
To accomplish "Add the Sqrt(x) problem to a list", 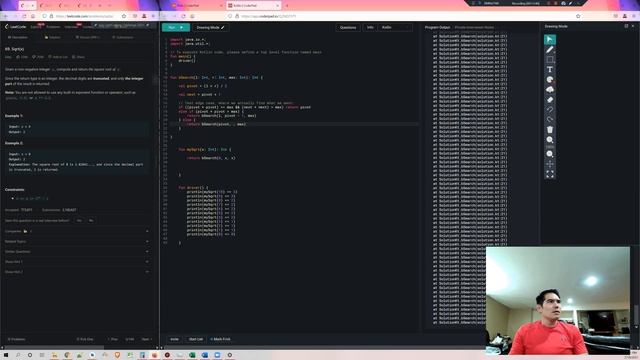I will point(58,57).
